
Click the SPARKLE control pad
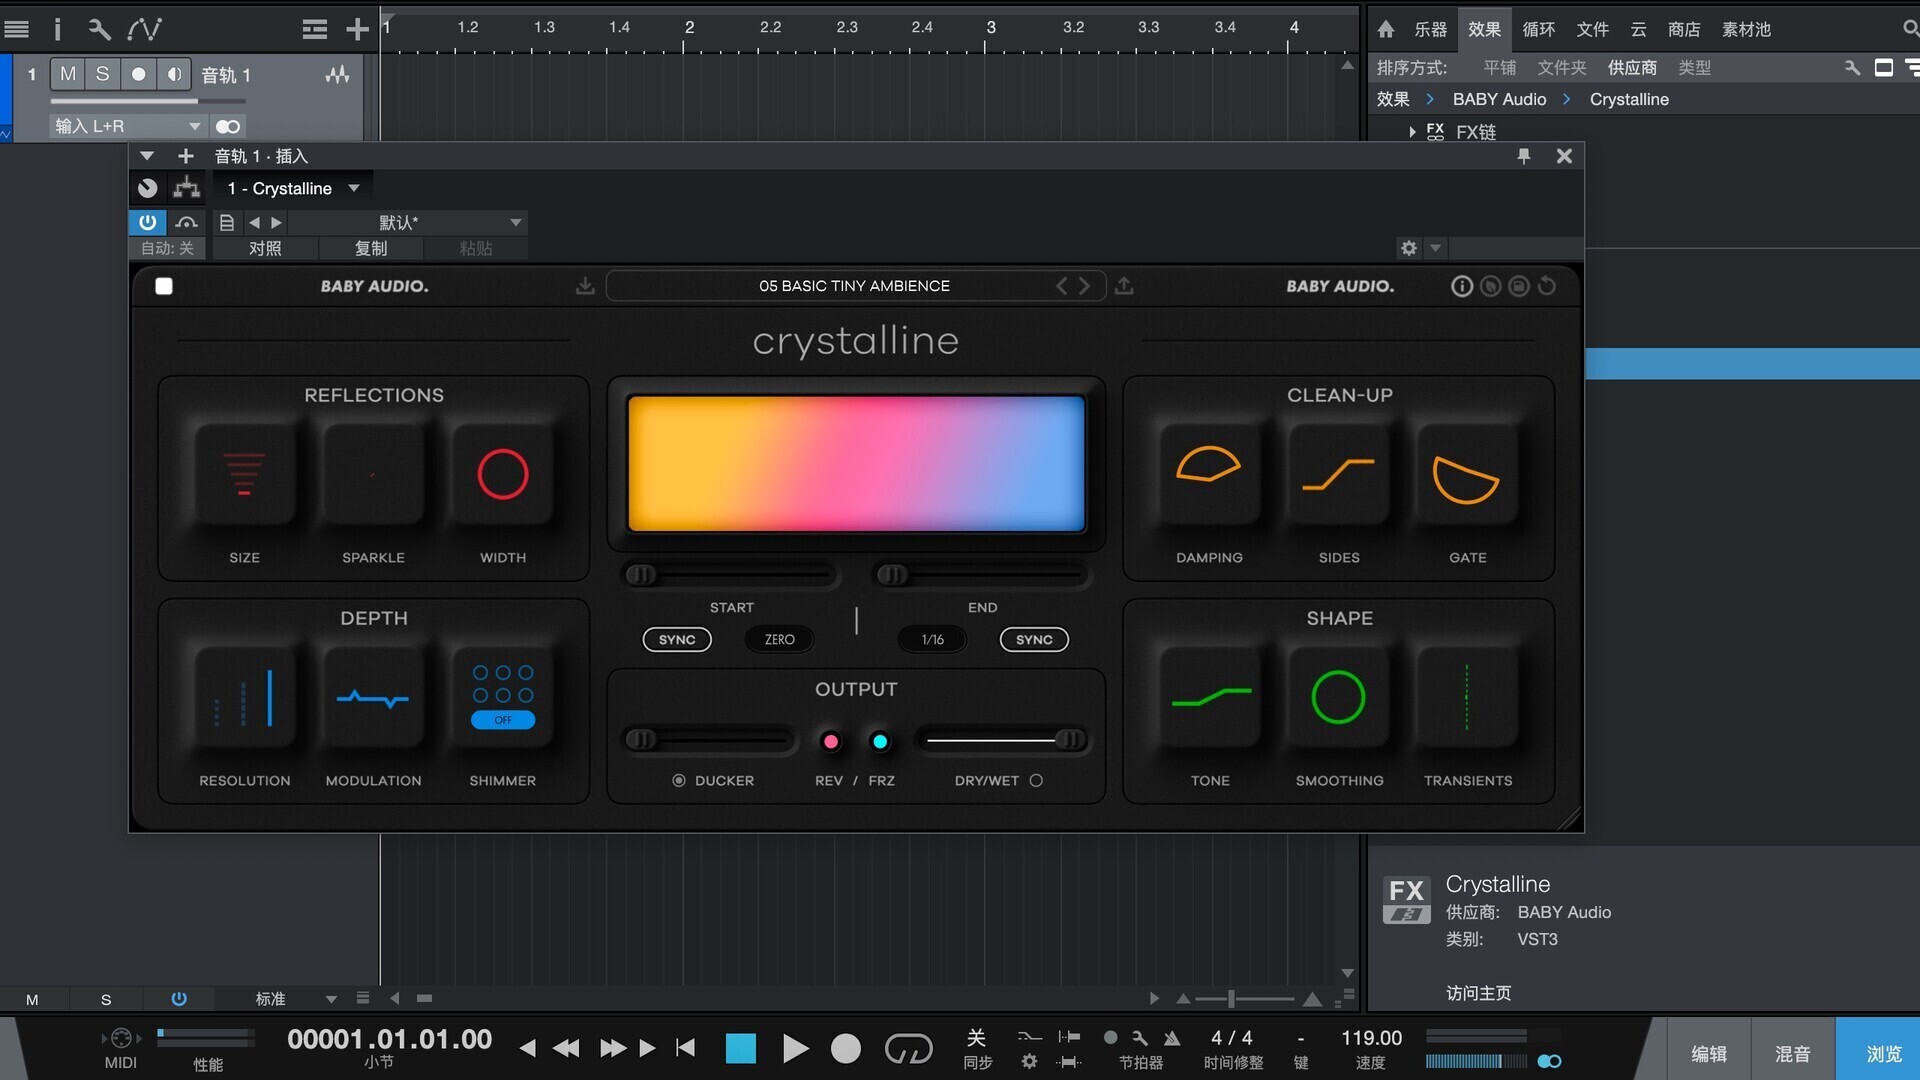coord(373,474)
